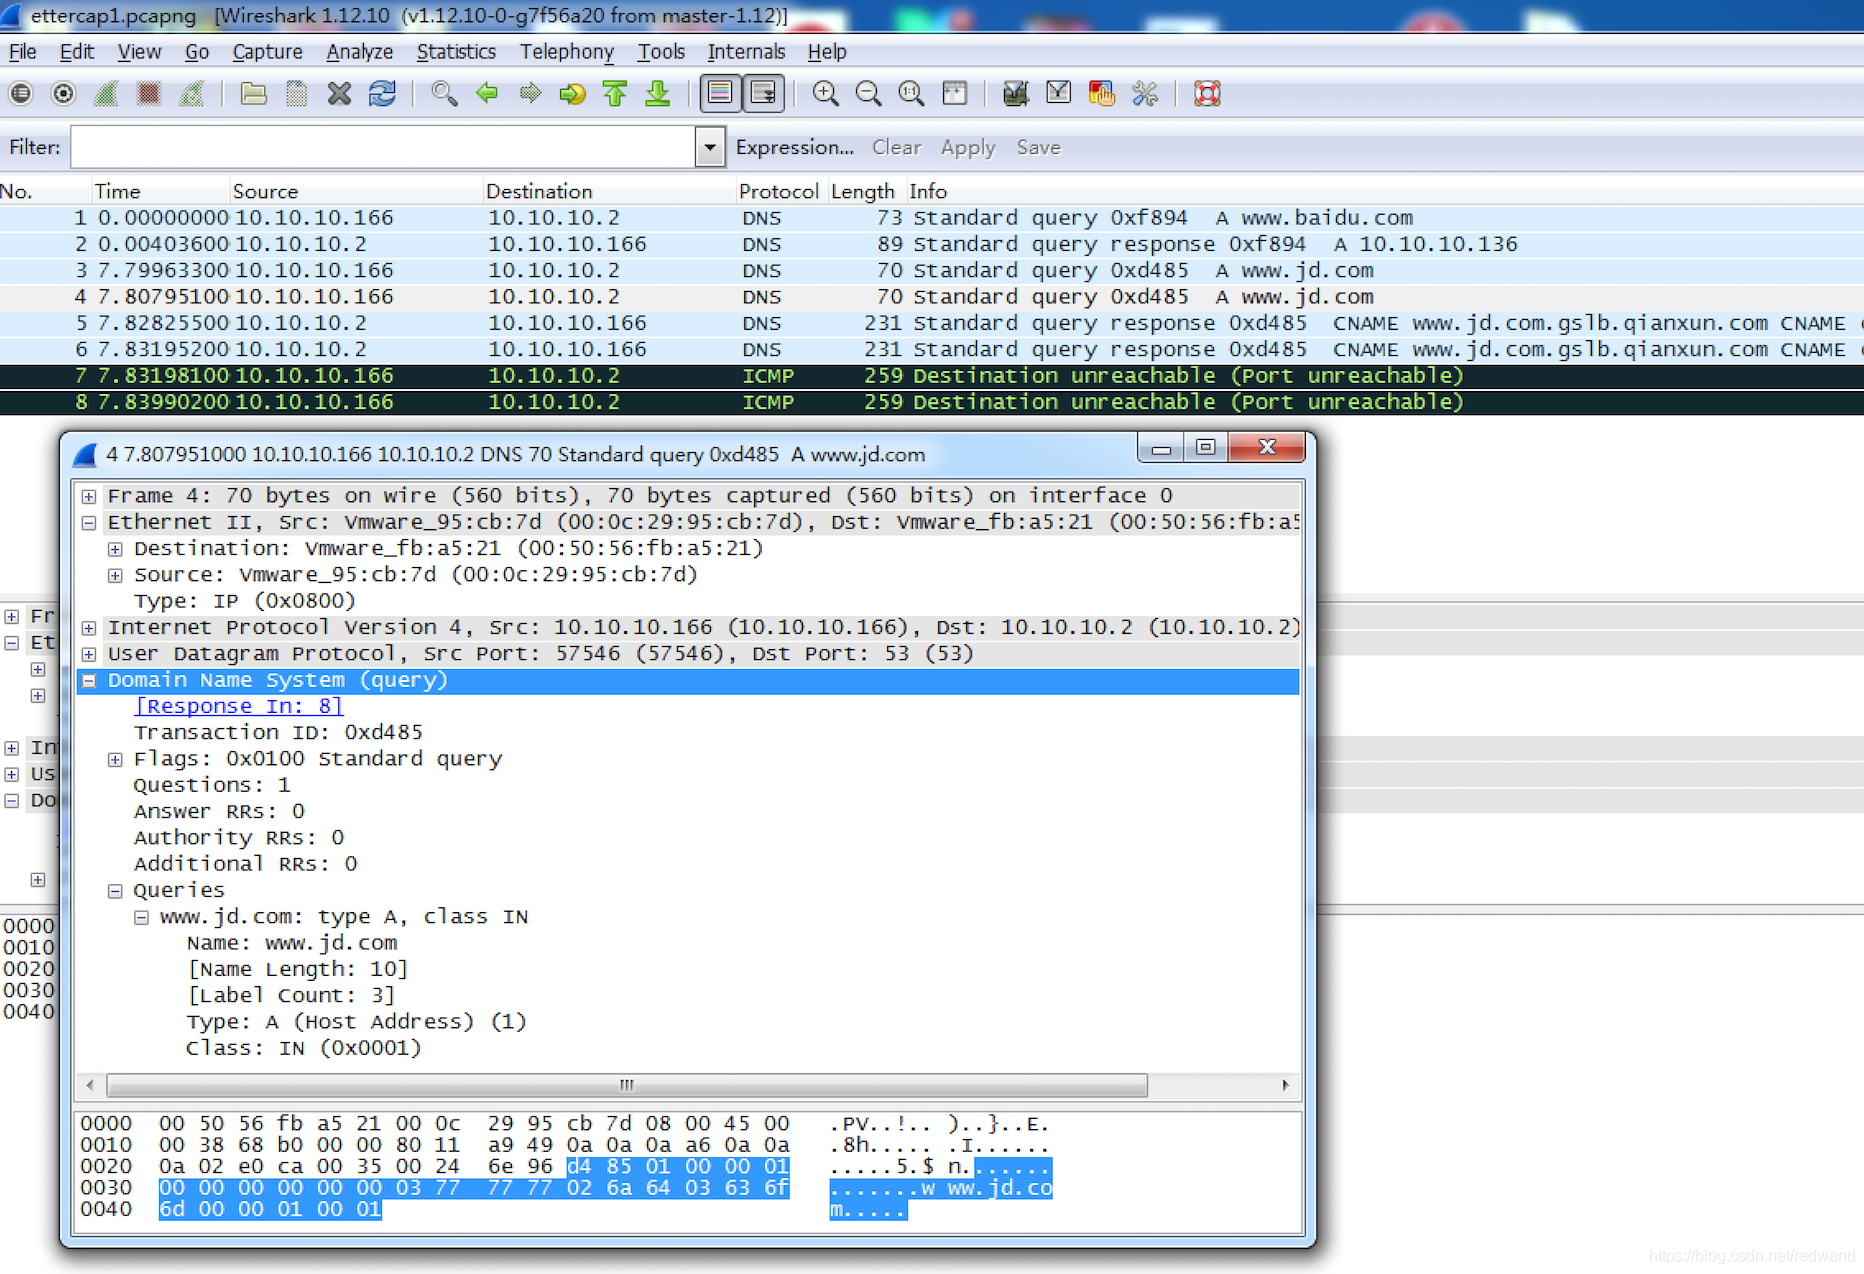Follow the Response In: 8 link
This screenshot has height=1274, width=1864.
238,706
